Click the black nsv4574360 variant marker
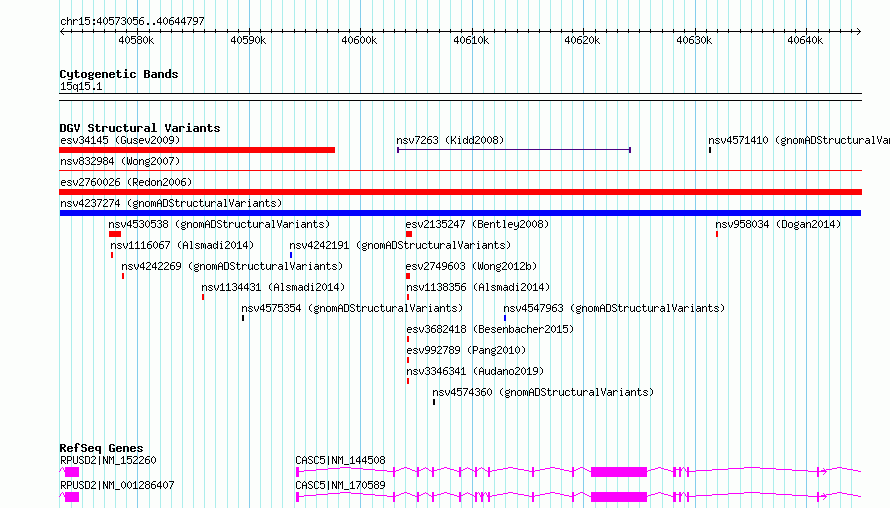Image resolution: width=890 pixels, height=508 pixels. pyautogui.click(x=434, y=402)
